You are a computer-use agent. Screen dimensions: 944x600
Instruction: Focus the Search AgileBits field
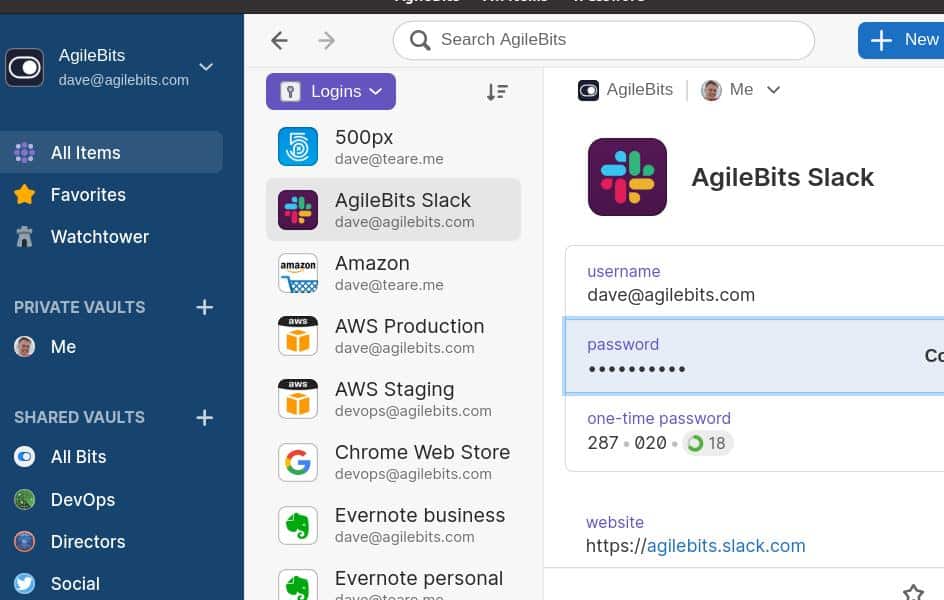tap(603, 40)
